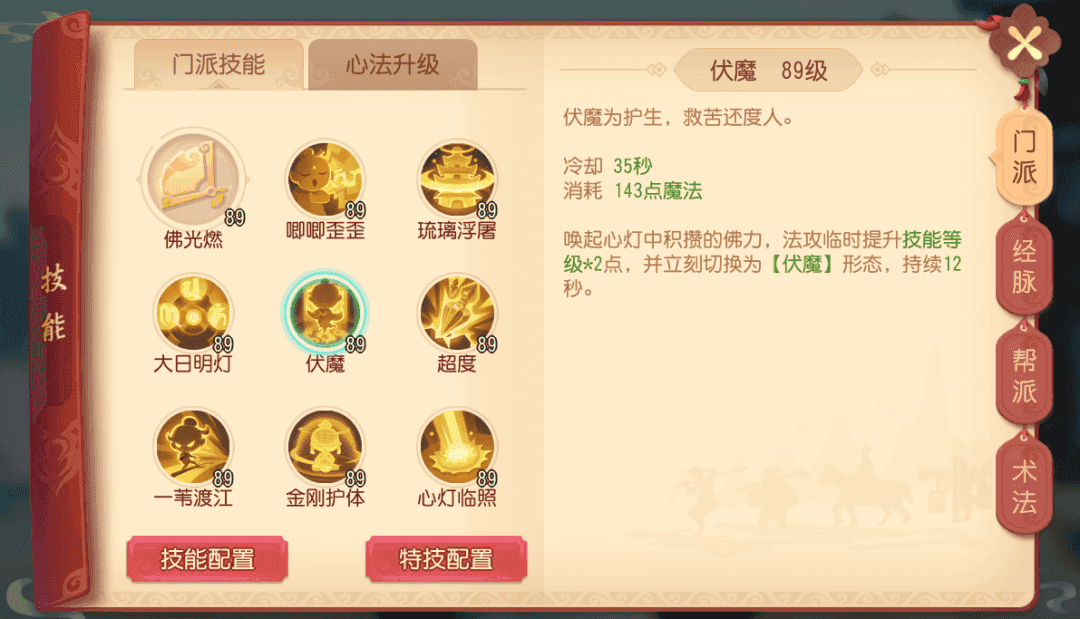Click the 技能 scroll handle label
The width and height of the screenshot is (1080, 619).
pyautogui.click(x=54, y=302)
